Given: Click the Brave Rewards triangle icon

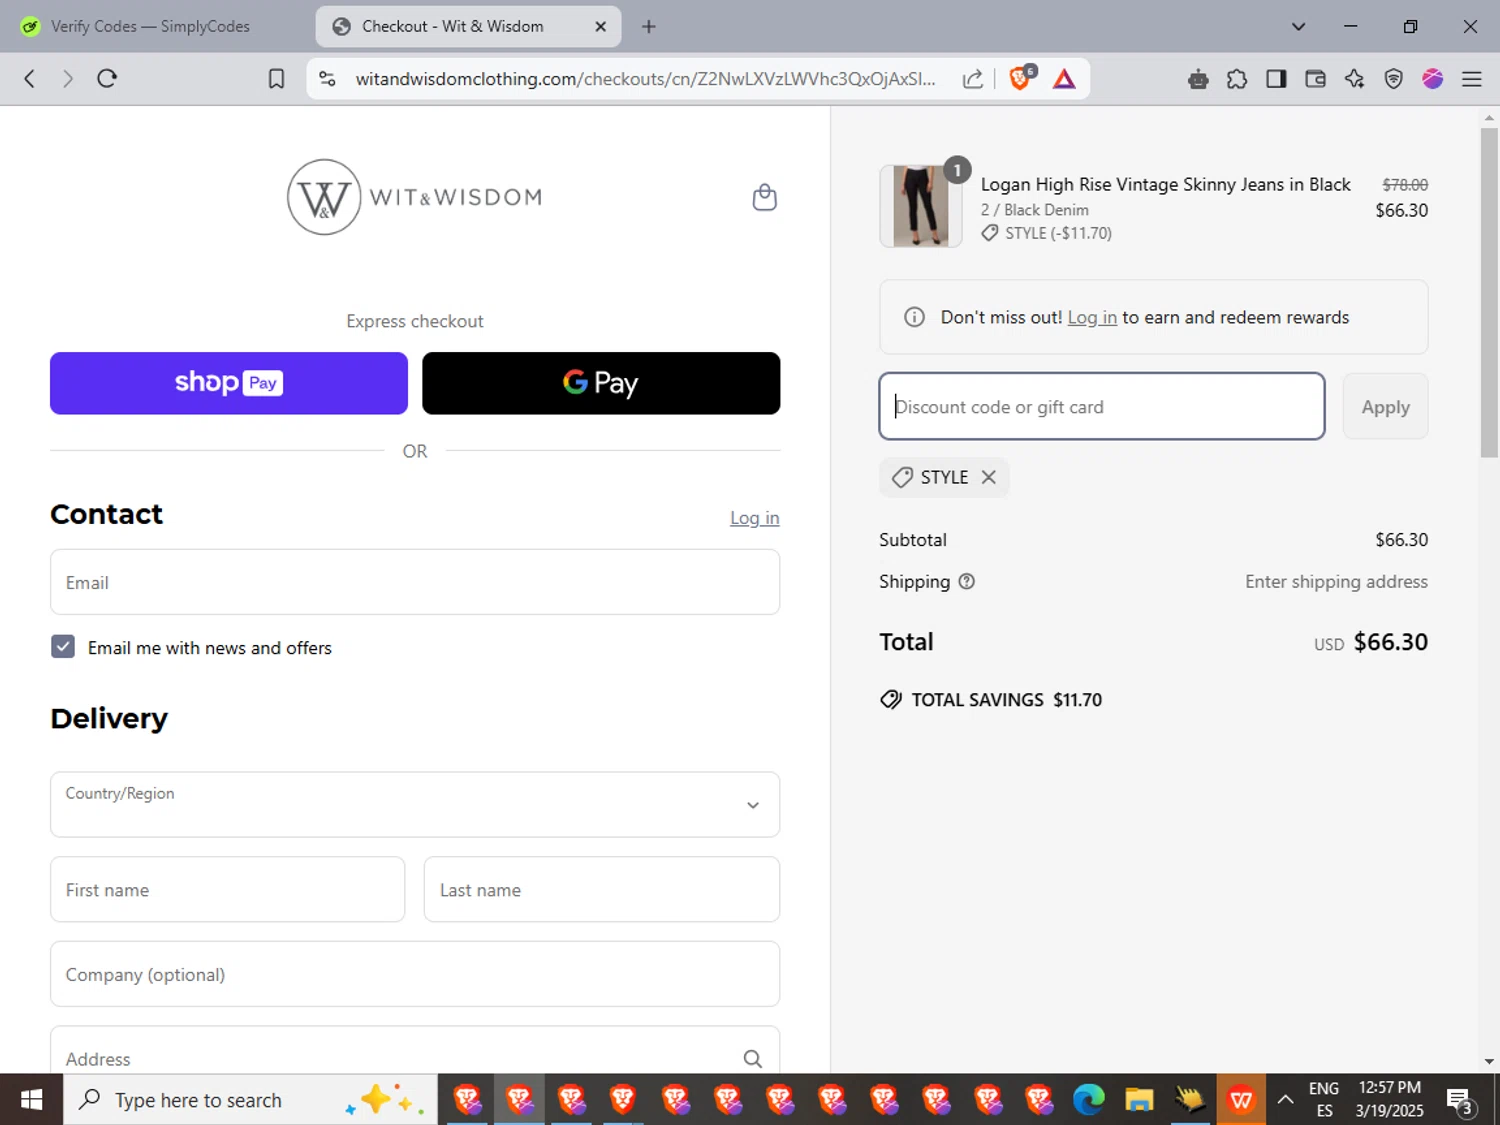Looking at the screenshot, I should (1064, 79).
